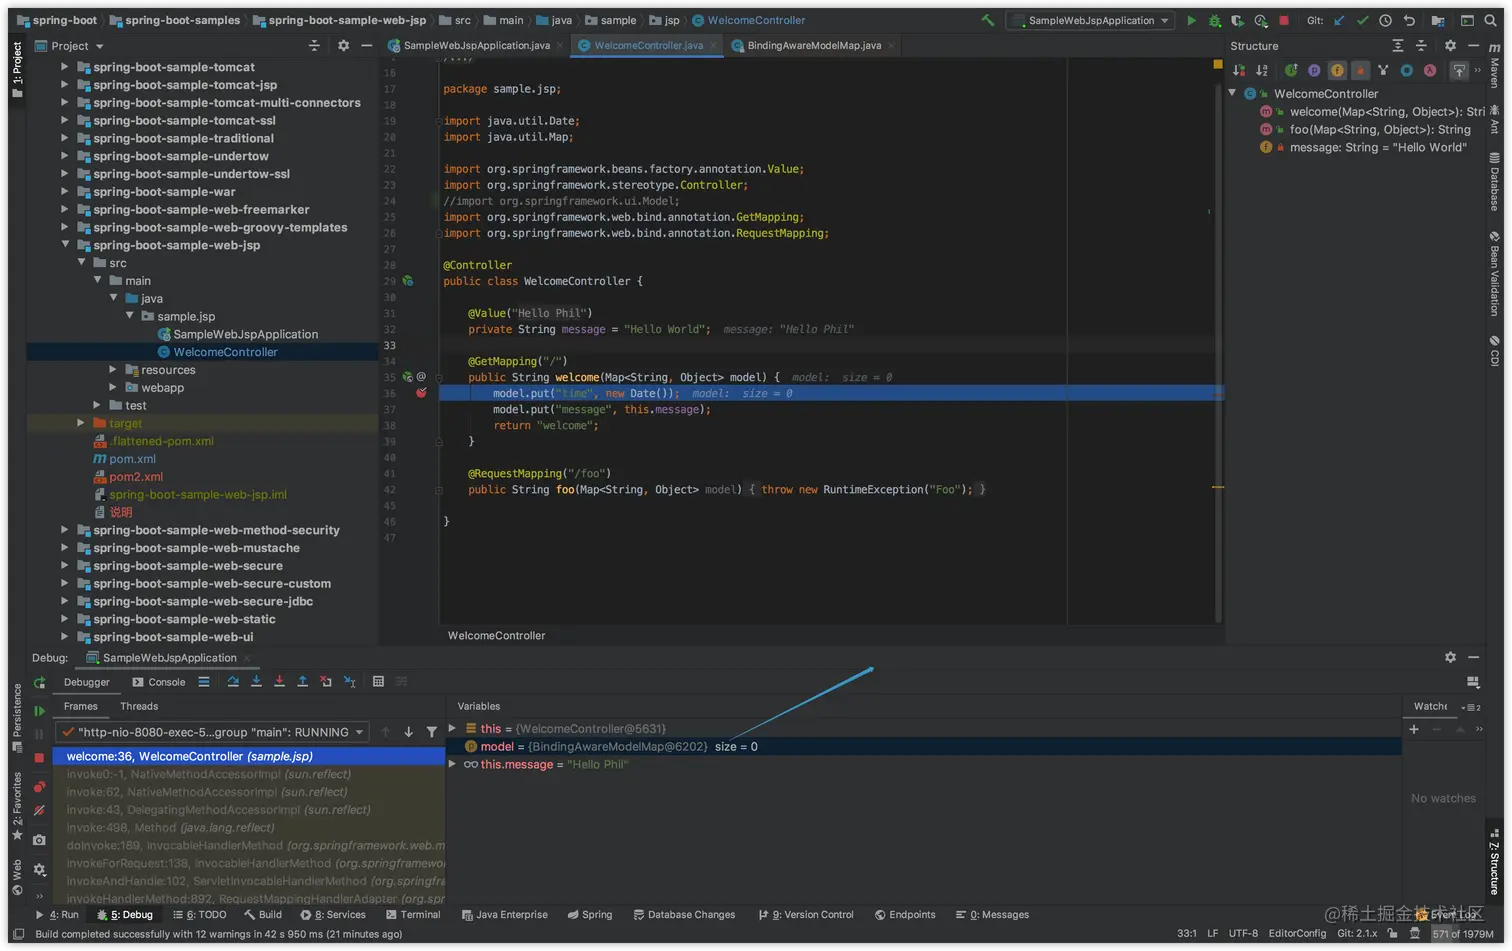Switch to the BindingAwareModelMap.java editor tab
The image size is (1512, 951).
tap(813, 45)
